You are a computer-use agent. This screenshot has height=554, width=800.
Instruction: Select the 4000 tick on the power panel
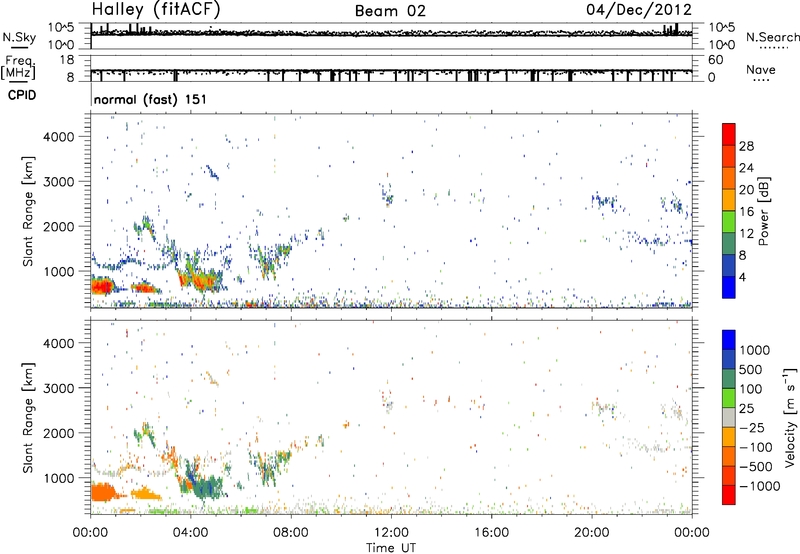coord(58,137)
